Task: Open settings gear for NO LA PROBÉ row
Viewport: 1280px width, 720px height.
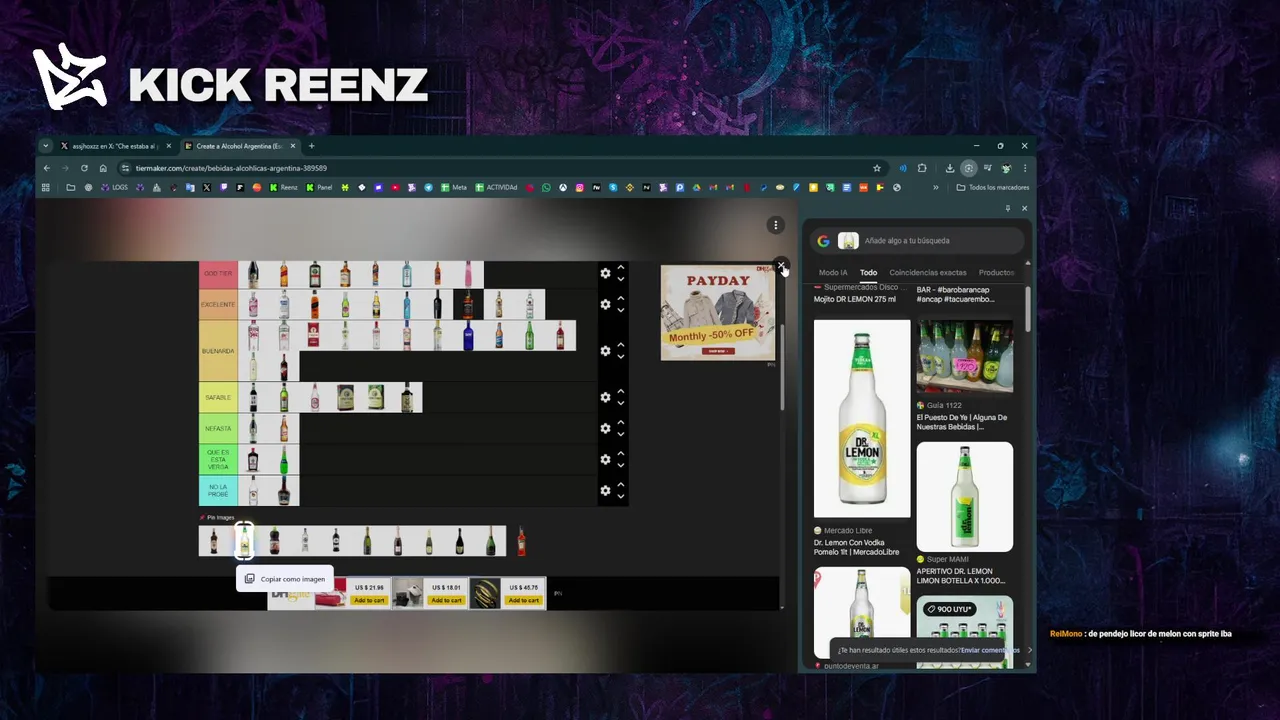Action: [605, 490]
